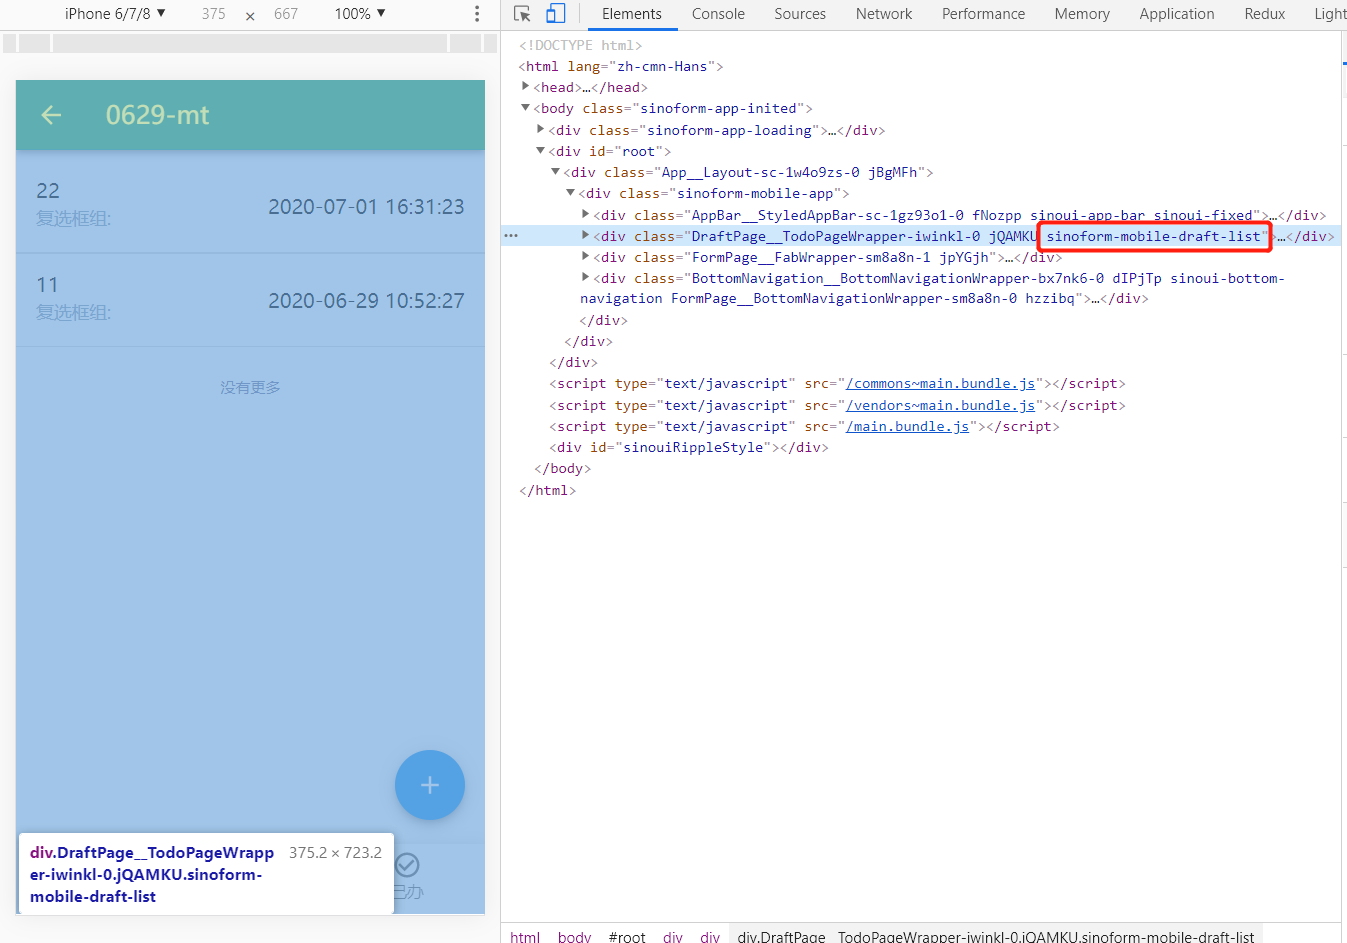
Task: Select the closing /body tag line
Action: tap(562, 468)
